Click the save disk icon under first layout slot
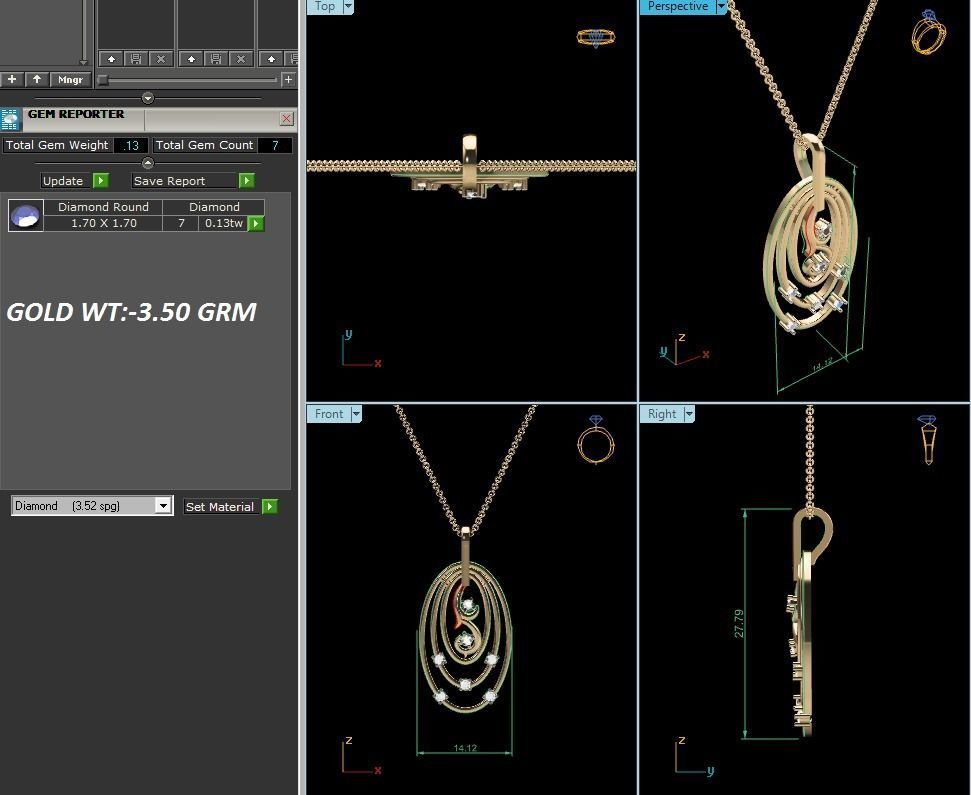Image resolution: width=971 pixels, height=795 pixels. (x=136, y=59)
